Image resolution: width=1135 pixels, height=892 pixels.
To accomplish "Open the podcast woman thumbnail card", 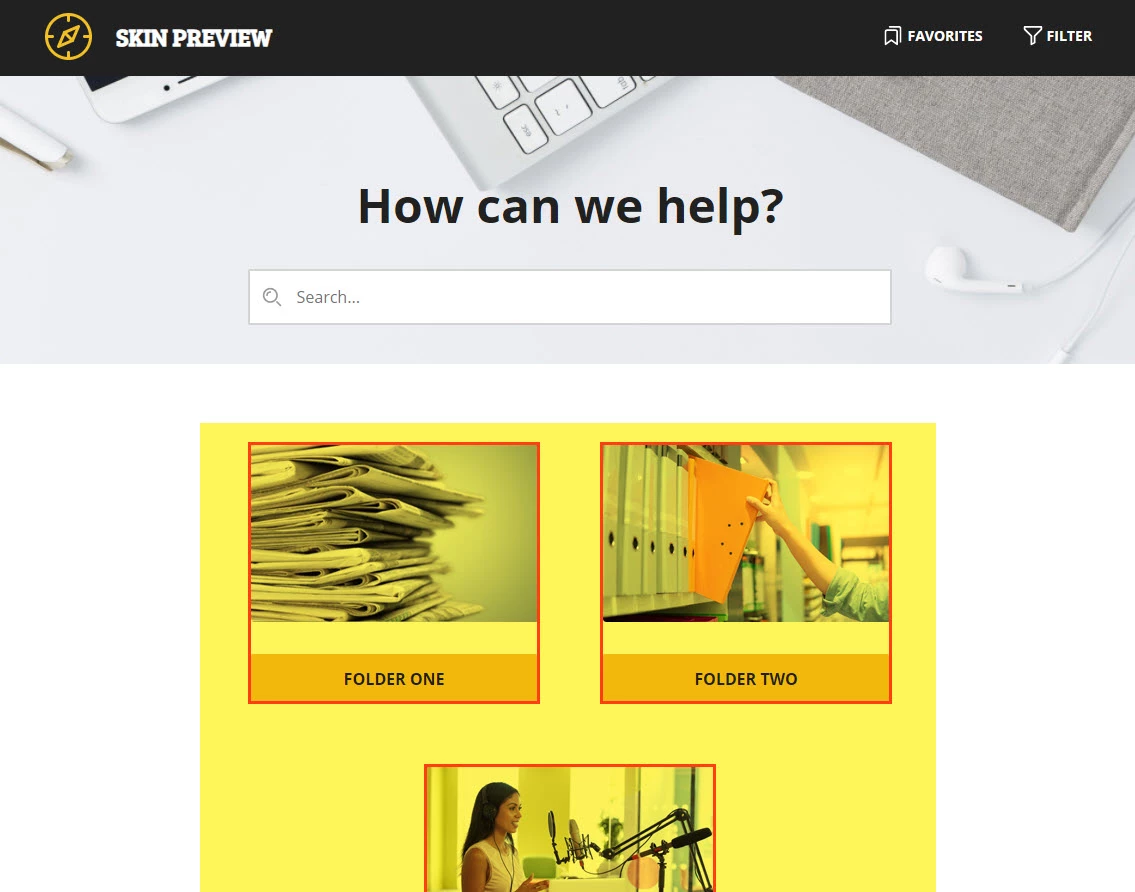I will tap(570, 828).
